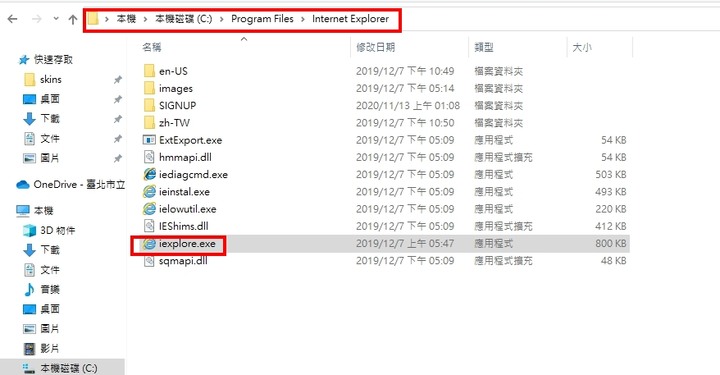Viewport: 720px width, 375px height.
Task: Open 影片 under 本機
Action: pos(50,348)
